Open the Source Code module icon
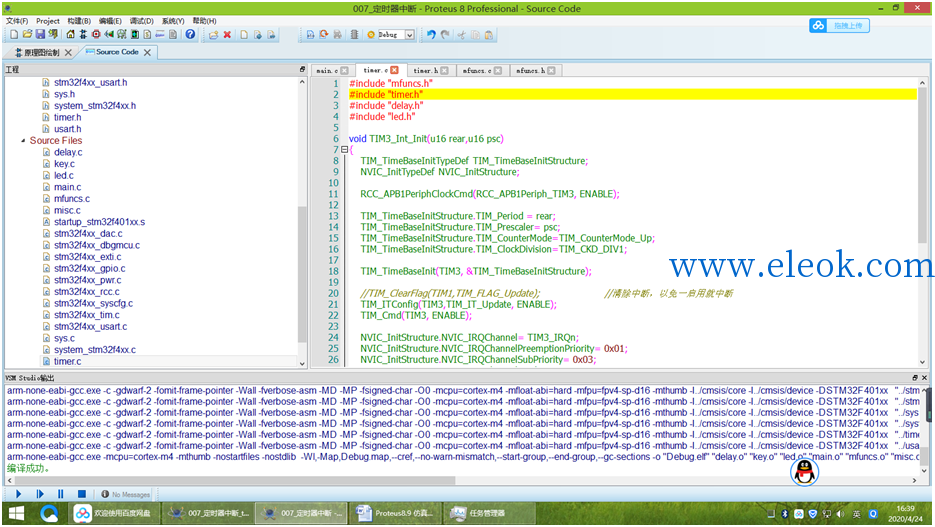 coord(160,35)
